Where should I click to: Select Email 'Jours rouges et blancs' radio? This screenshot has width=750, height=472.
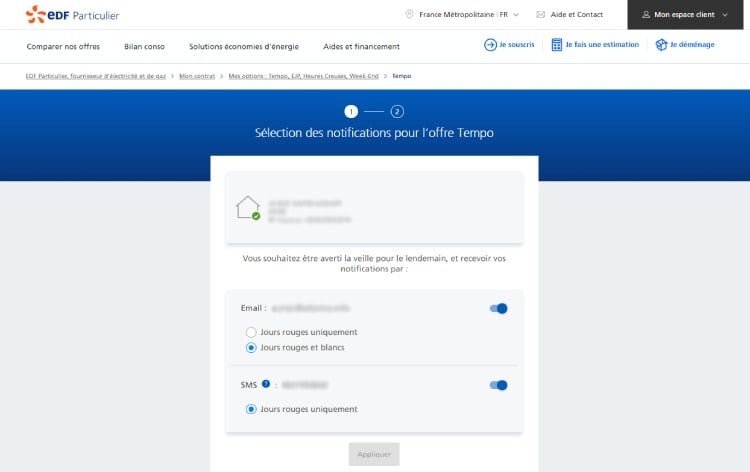click(x=251, y=348)
